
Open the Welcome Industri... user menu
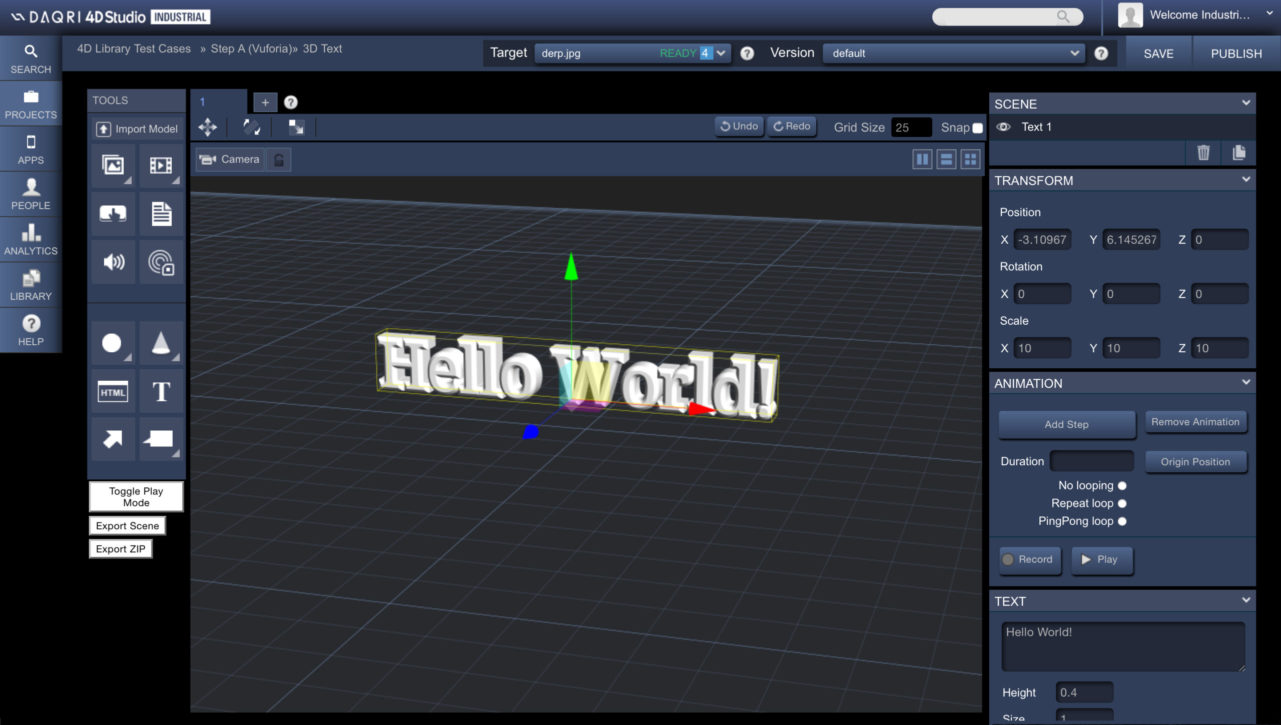click(1198, 15)
